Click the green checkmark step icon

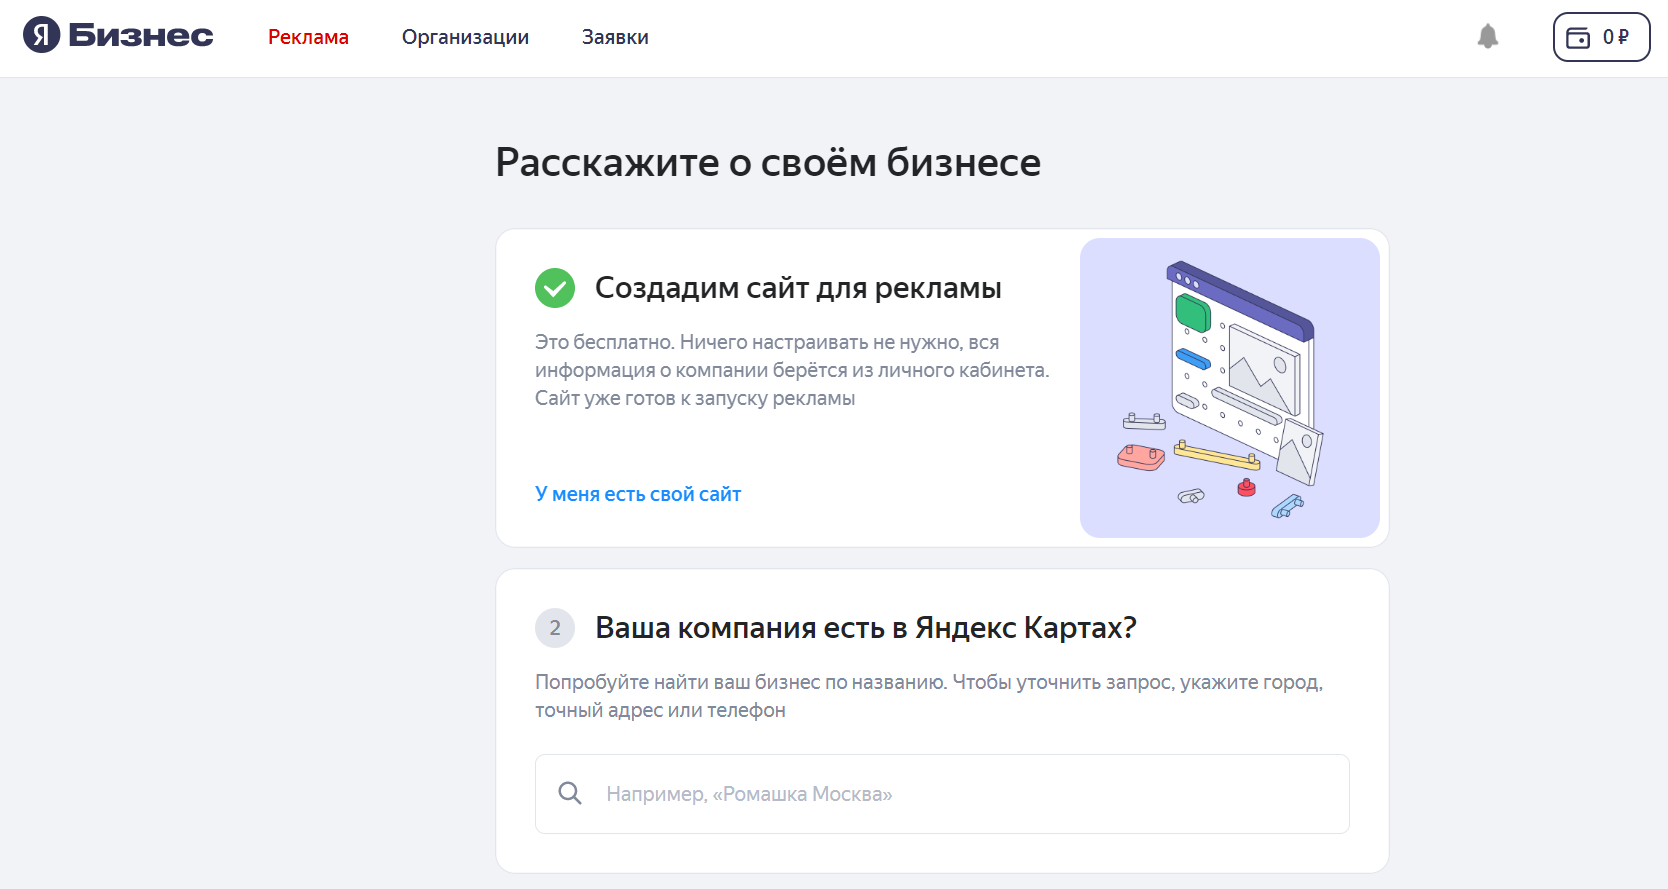(x=555, y=288)
